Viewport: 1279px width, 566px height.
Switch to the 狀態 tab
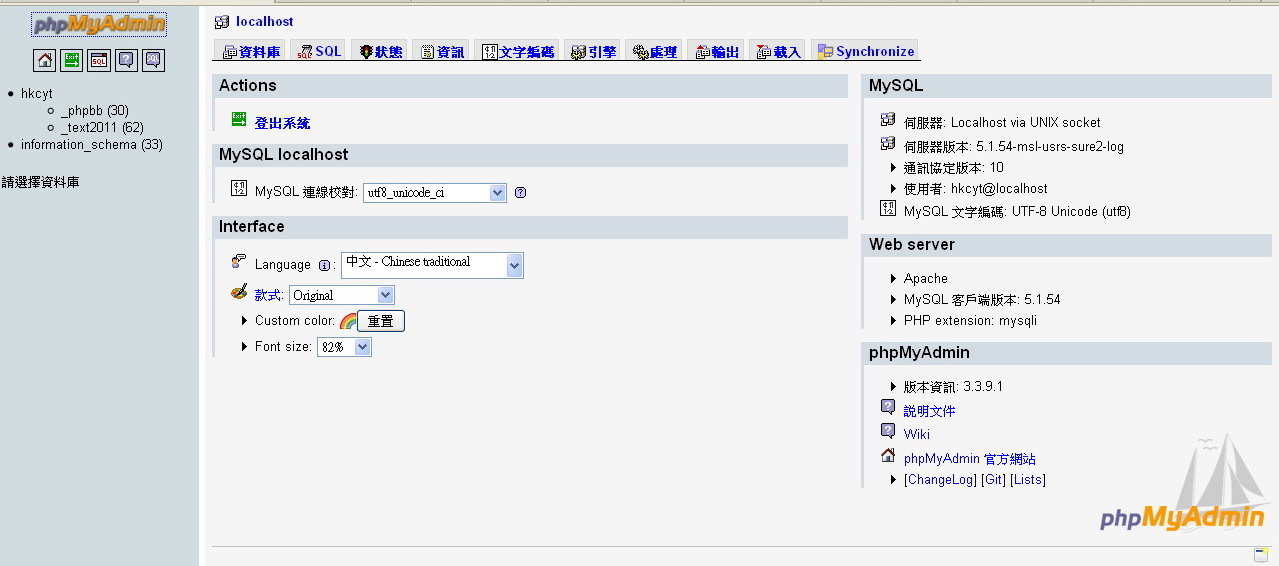coord(380,51)
